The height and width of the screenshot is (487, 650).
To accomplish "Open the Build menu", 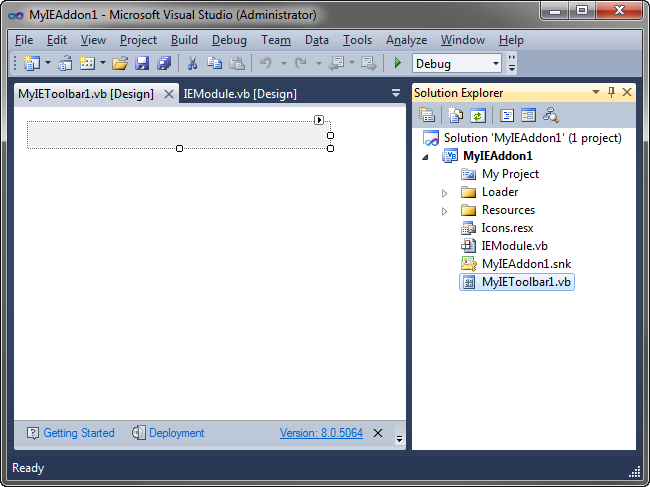I will [x=184, y=40].
